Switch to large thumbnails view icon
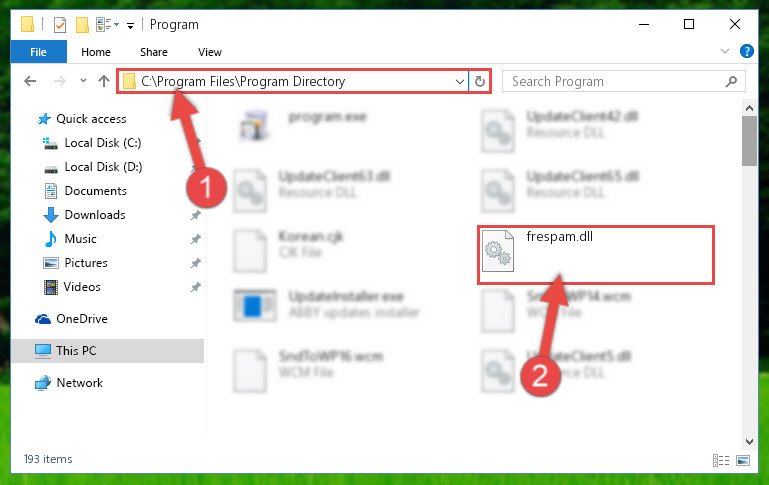Screen dimensions: 769x485 [743, 460]
